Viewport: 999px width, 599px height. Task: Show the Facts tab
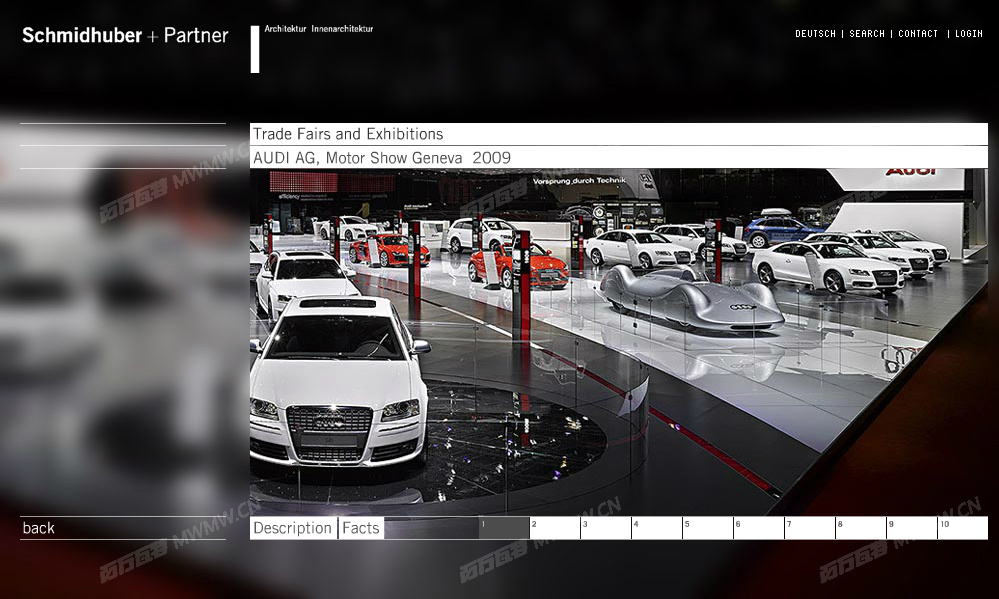coord(361,528)
